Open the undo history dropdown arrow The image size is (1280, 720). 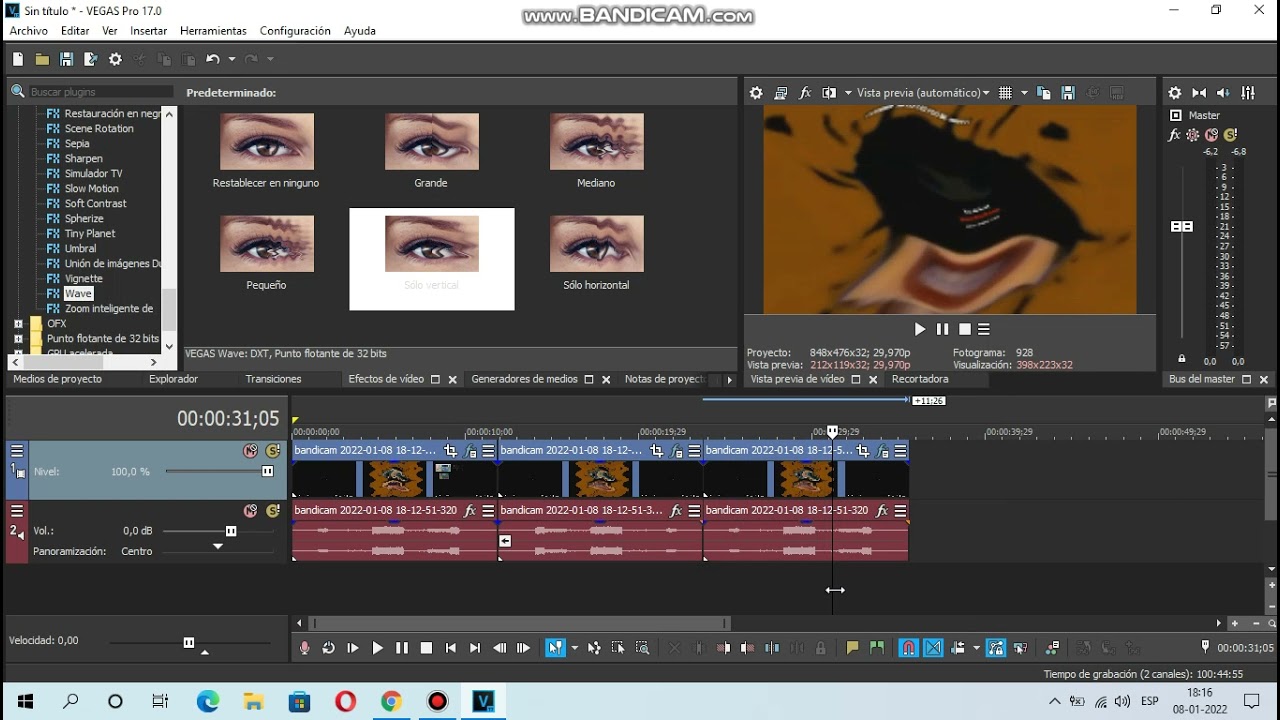[232, 60]
